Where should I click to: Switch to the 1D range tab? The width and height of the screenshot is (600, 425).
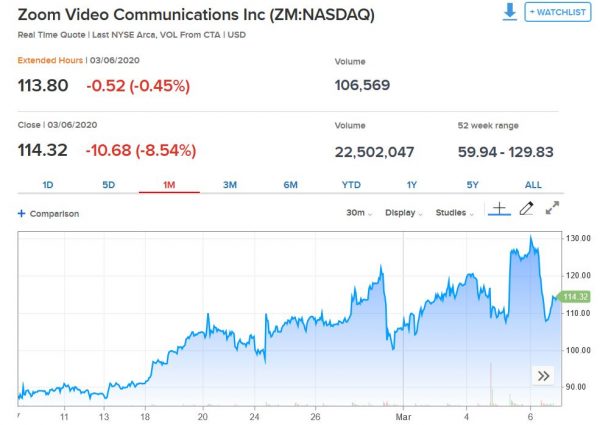pos(48,185)
